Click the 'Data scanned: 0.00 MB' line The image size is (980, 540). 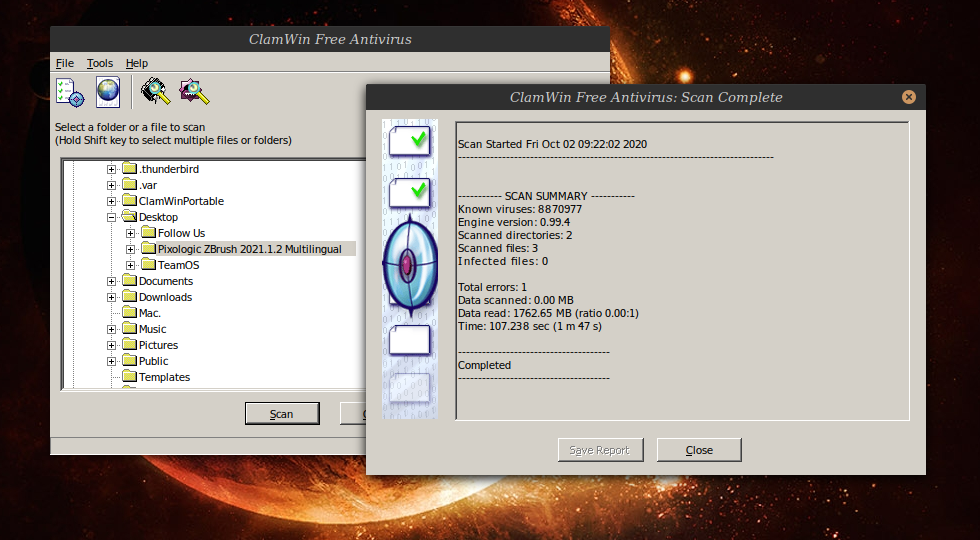[x=516, y=301]
